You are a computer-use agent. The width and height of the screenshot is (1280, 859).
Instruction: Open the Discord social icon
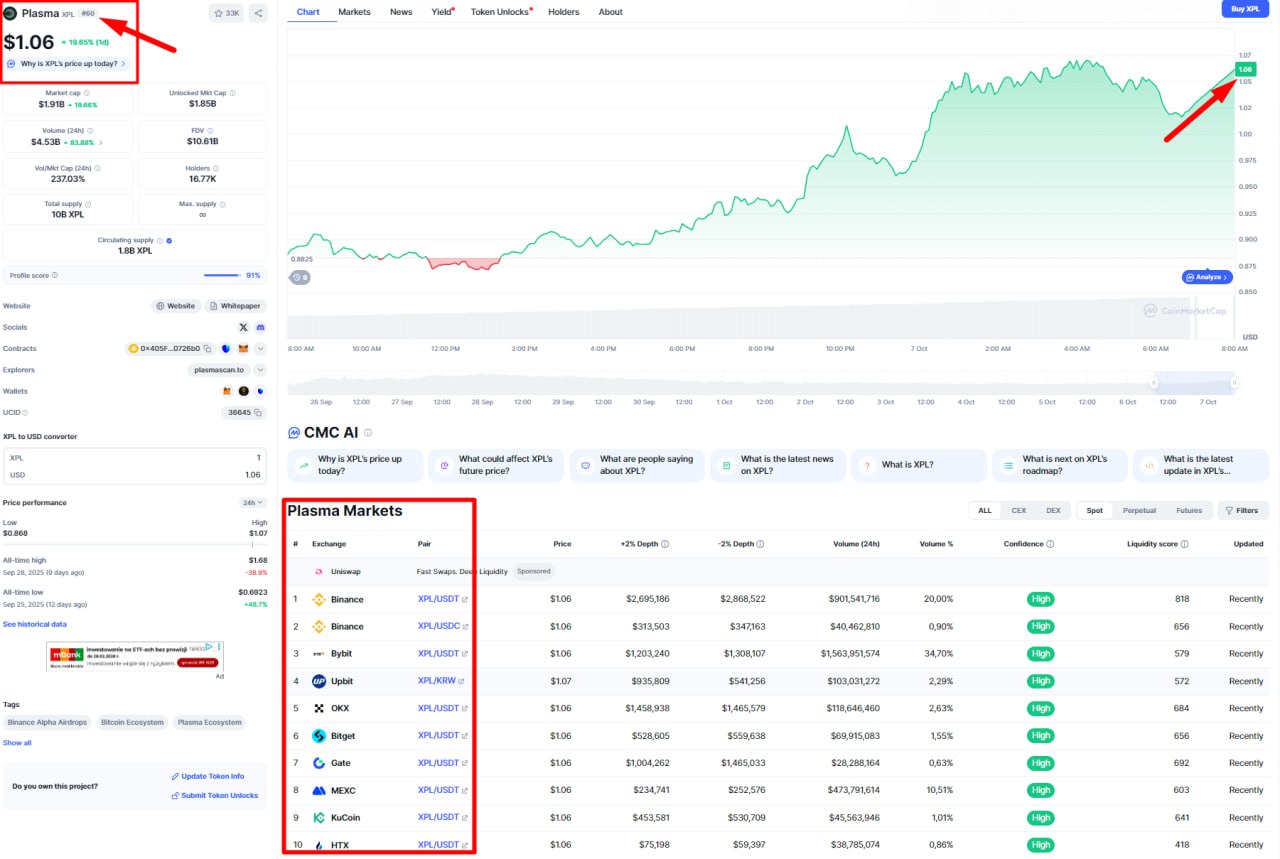click(x=260, y=327)
